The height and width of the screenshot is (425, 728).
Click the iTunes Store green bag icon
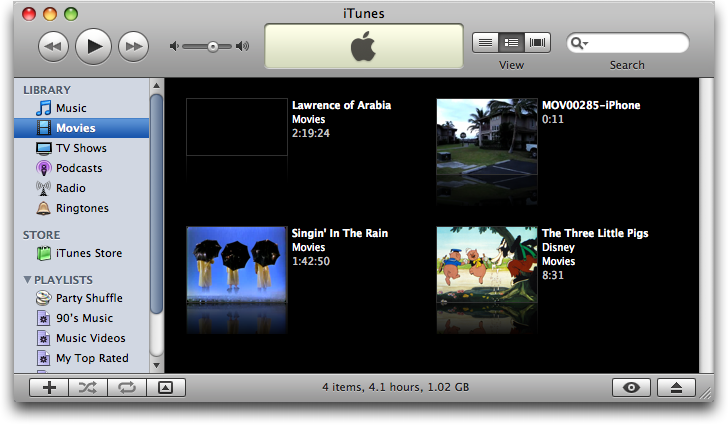pos(44,253)
